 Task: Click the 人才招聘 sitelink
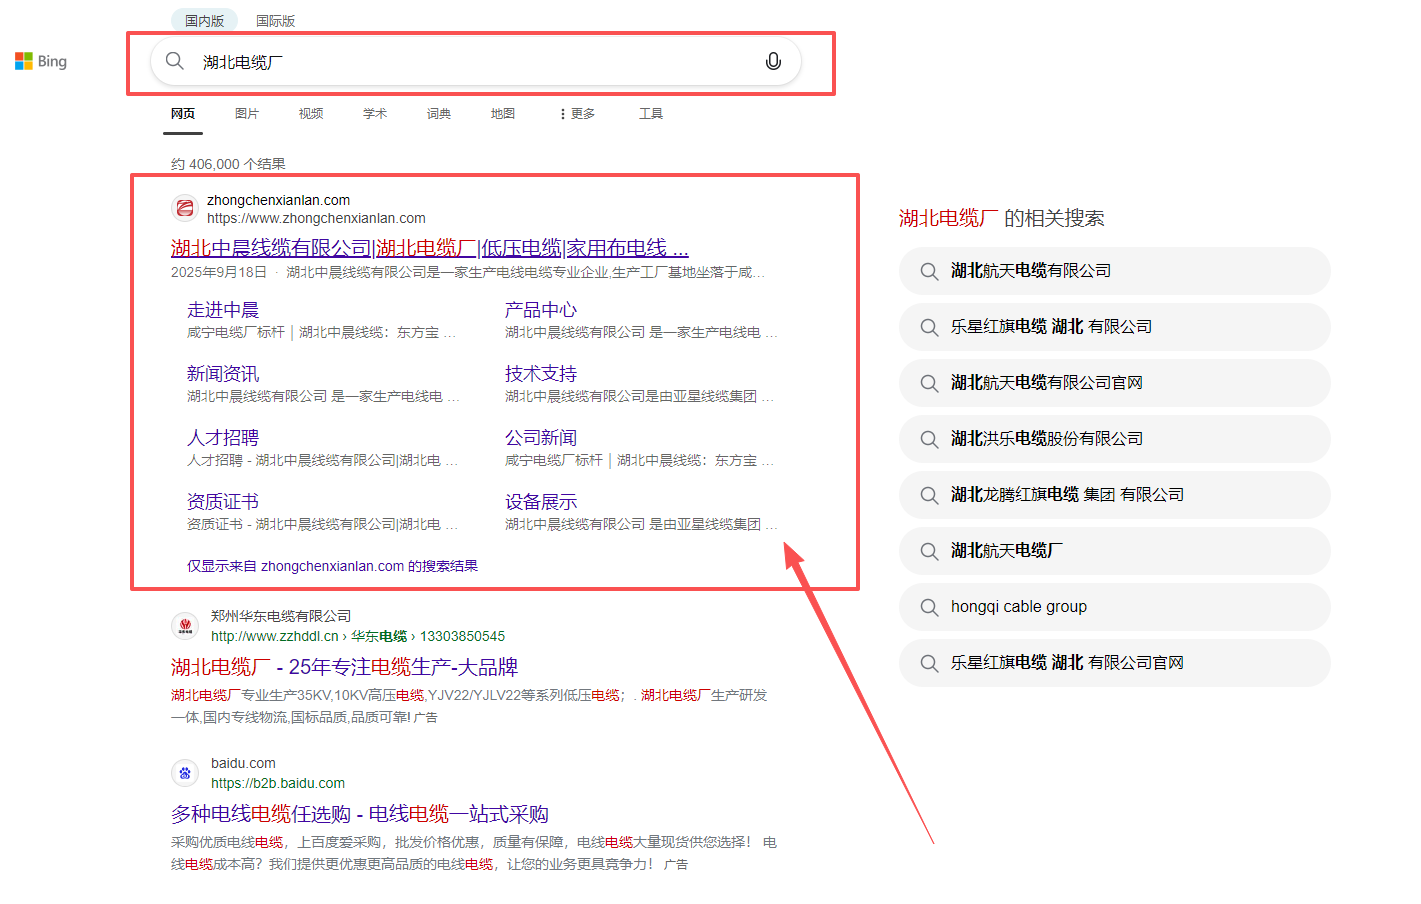click(x=222, y=437)
